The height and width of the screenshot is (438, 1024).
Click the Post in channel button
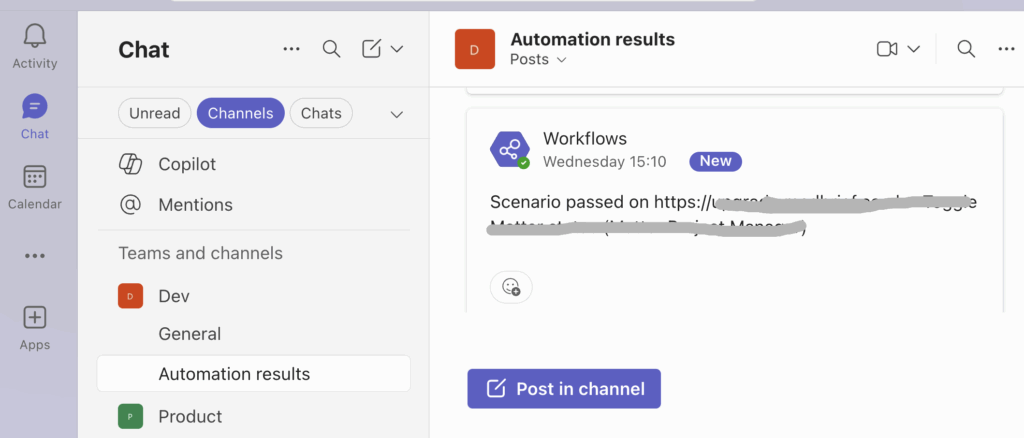tap(564, 389)
